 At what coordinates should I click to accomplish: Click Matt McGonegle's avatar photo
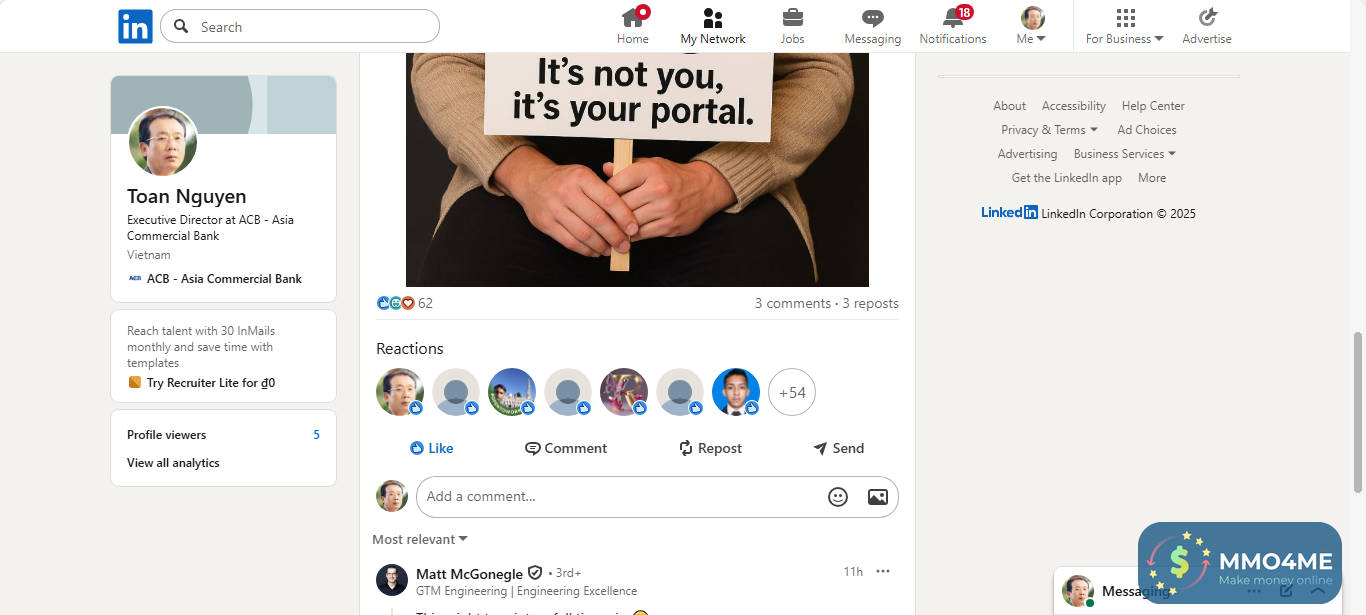click(x=392, y=580)
